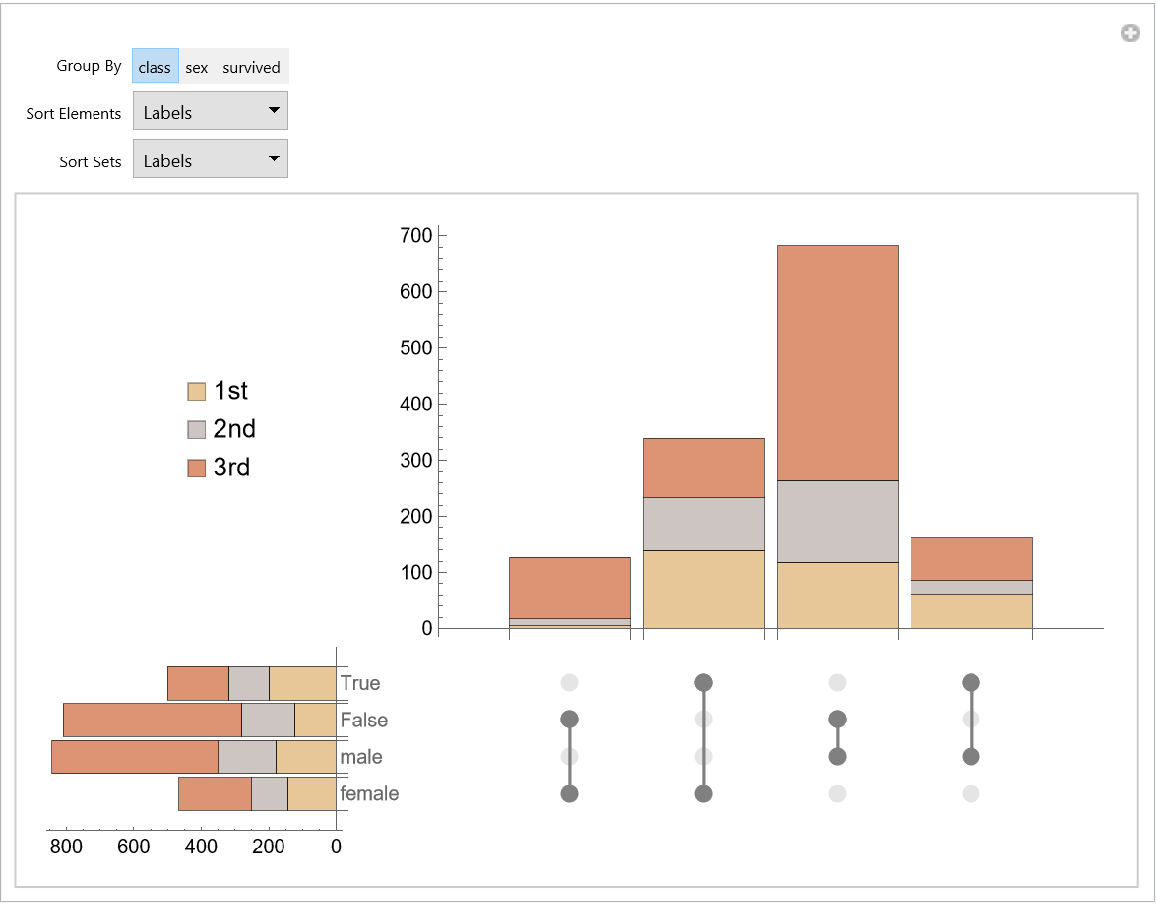
Task: Select the 'class' Group By option
Action: [155, 67]
